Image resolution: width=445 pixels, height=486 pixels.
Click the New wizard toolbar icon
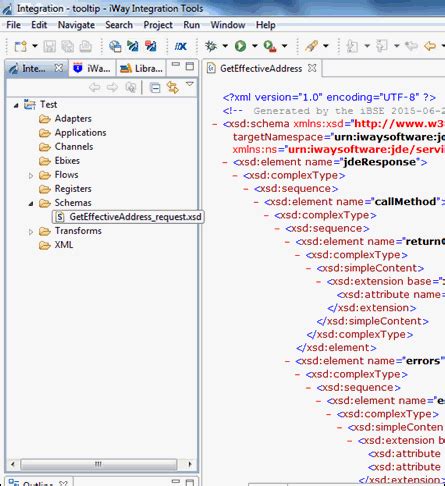click(21, 46)
